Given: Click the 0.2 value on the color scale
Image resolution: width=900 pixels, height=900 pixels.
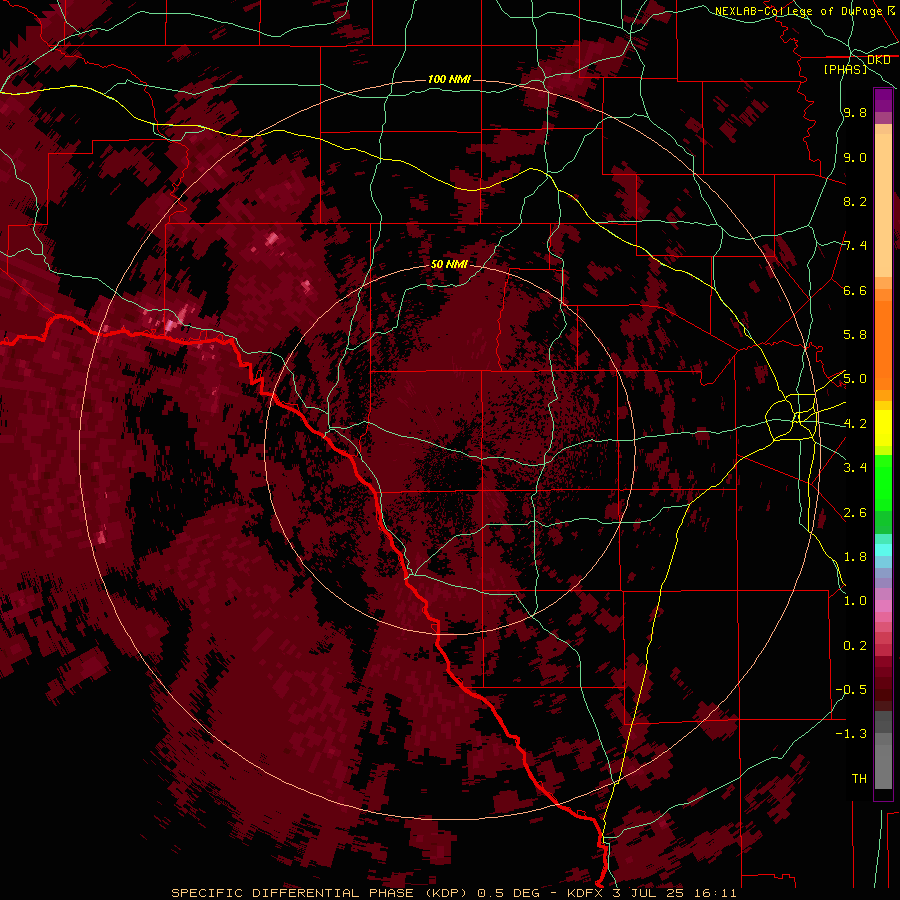Looking at the screenshot, I should 855,645.
